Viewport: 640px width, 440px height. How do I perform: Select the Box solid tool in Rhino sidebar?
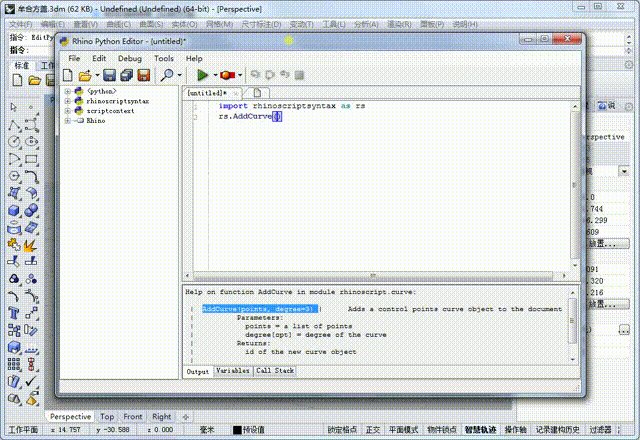click(x=14, y=211)
